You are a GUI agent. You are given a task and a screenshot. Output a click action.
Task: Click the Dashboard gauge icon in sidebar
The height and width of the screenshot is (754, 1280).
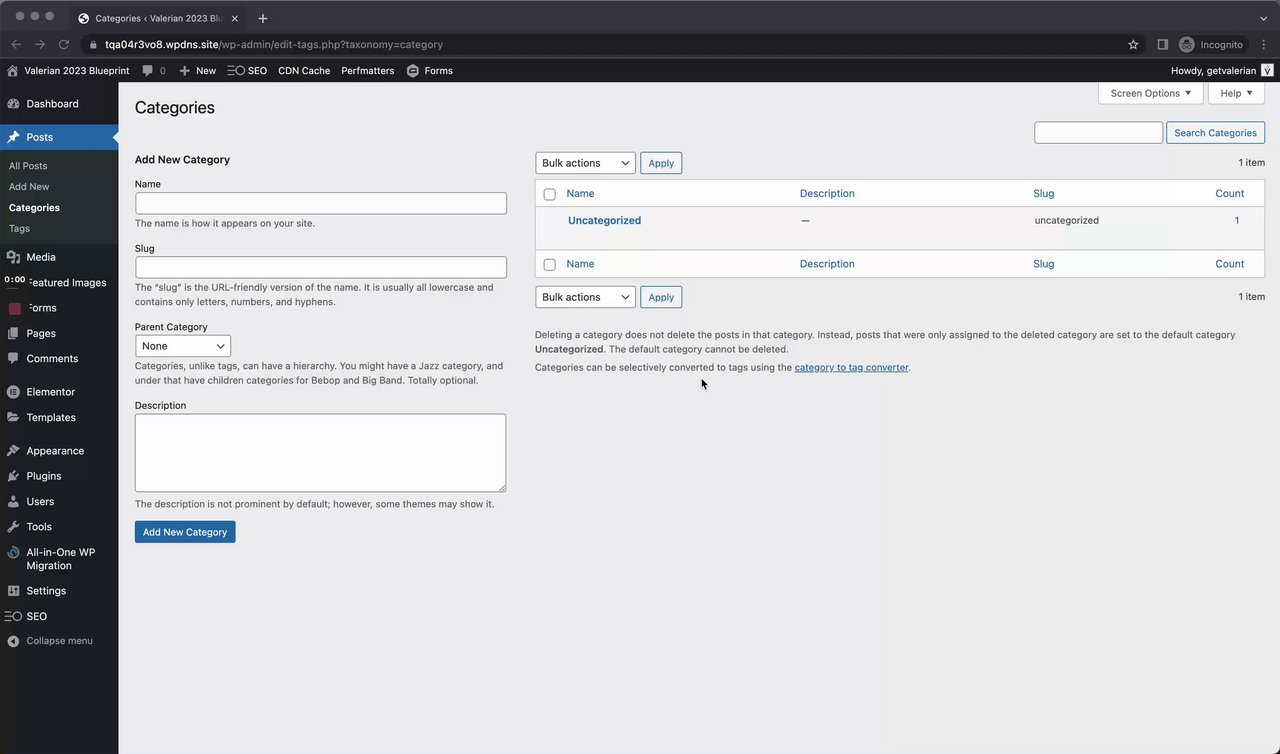pyautogui.click(x=13, y=104)
